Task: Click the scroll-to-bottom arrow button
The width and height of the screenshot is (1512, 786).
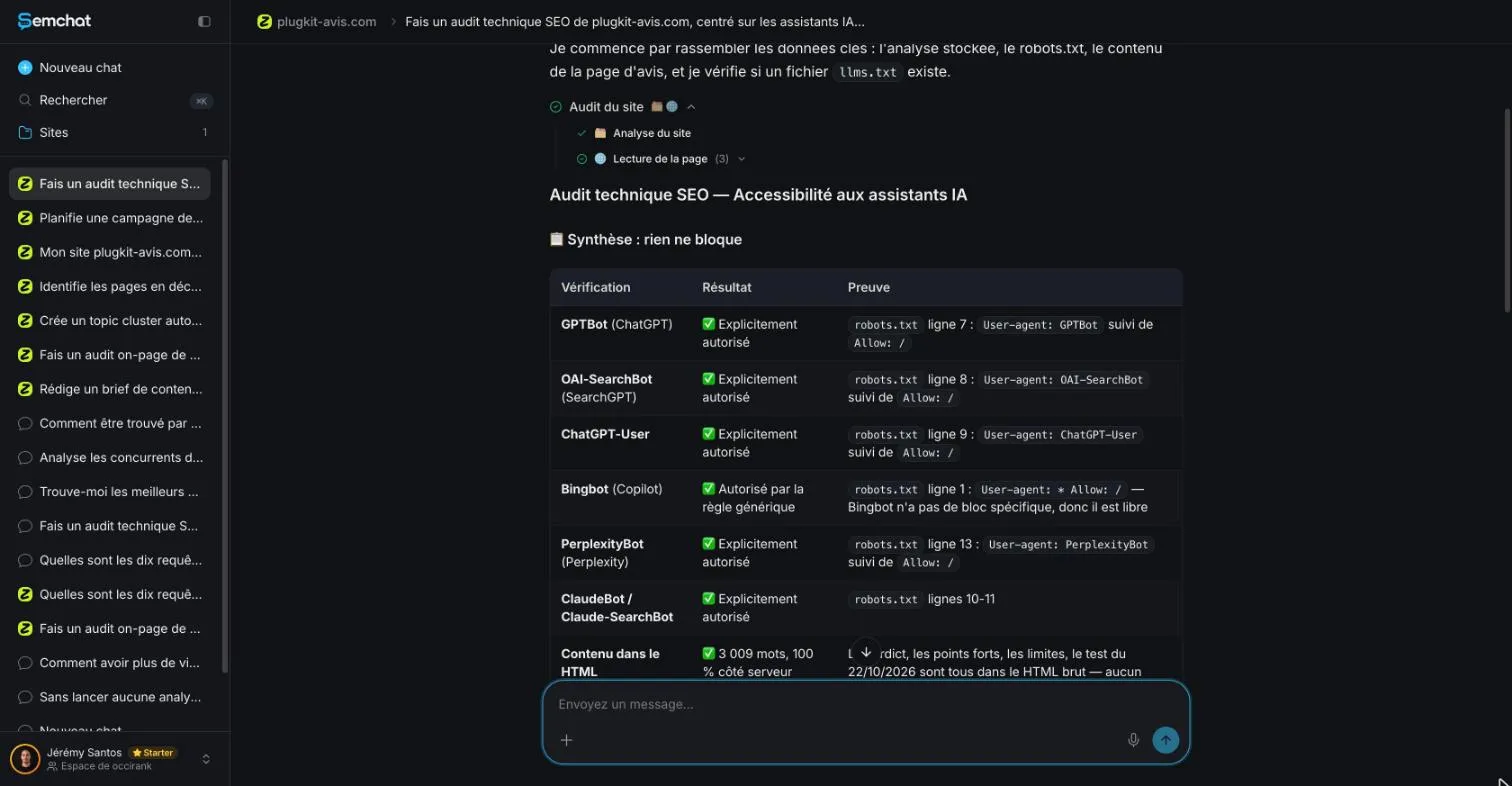Action: (866, 652)
